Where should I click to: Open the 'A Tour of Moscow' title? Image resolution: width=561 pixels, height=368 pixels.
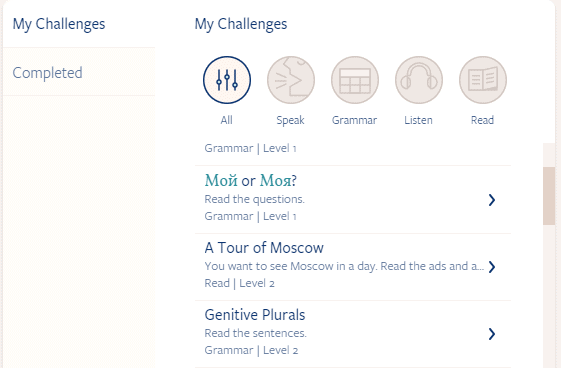pos(264,248)
